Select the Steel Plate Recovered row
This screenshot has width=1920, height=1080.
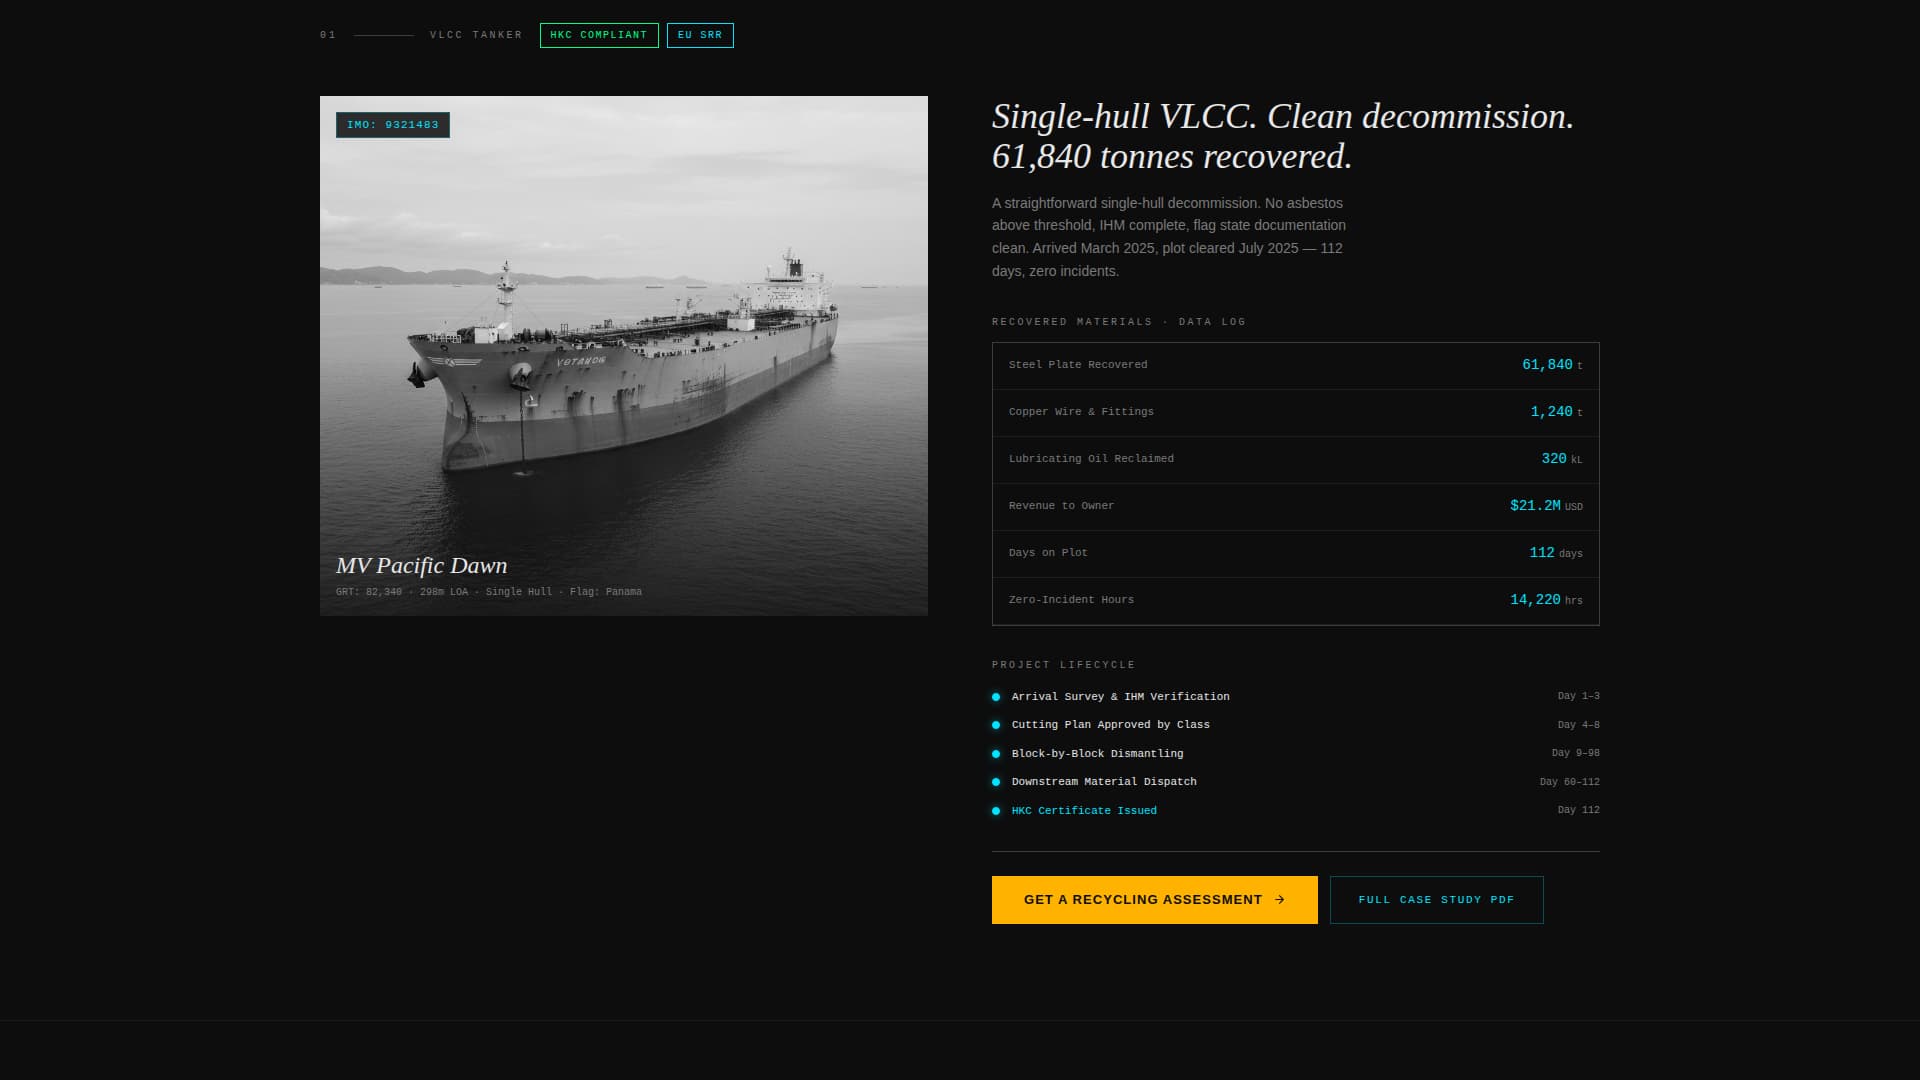1296,366
